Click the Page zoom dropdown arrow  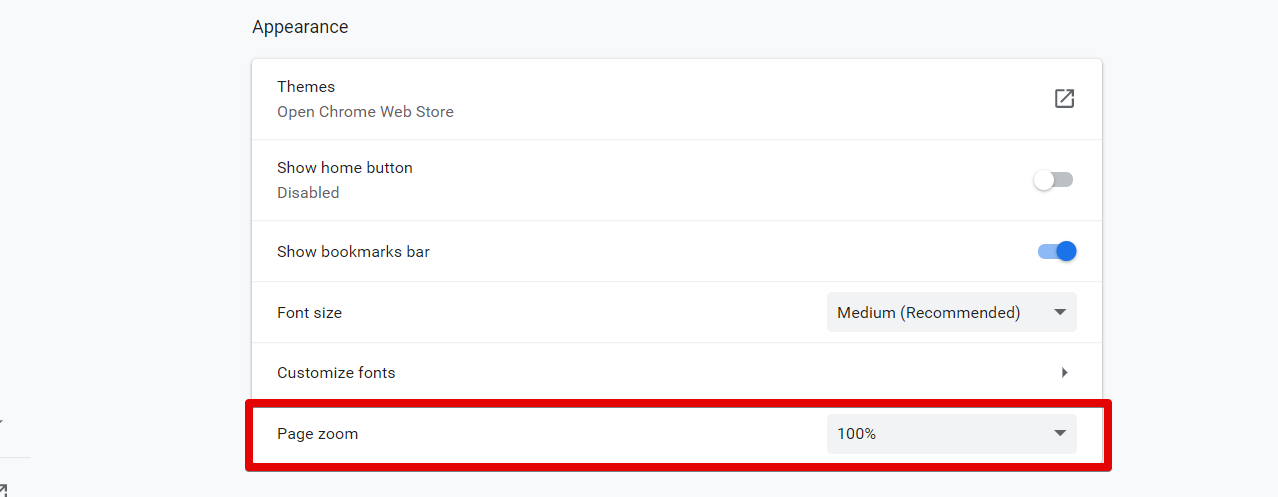click(x=1060, y=434)
